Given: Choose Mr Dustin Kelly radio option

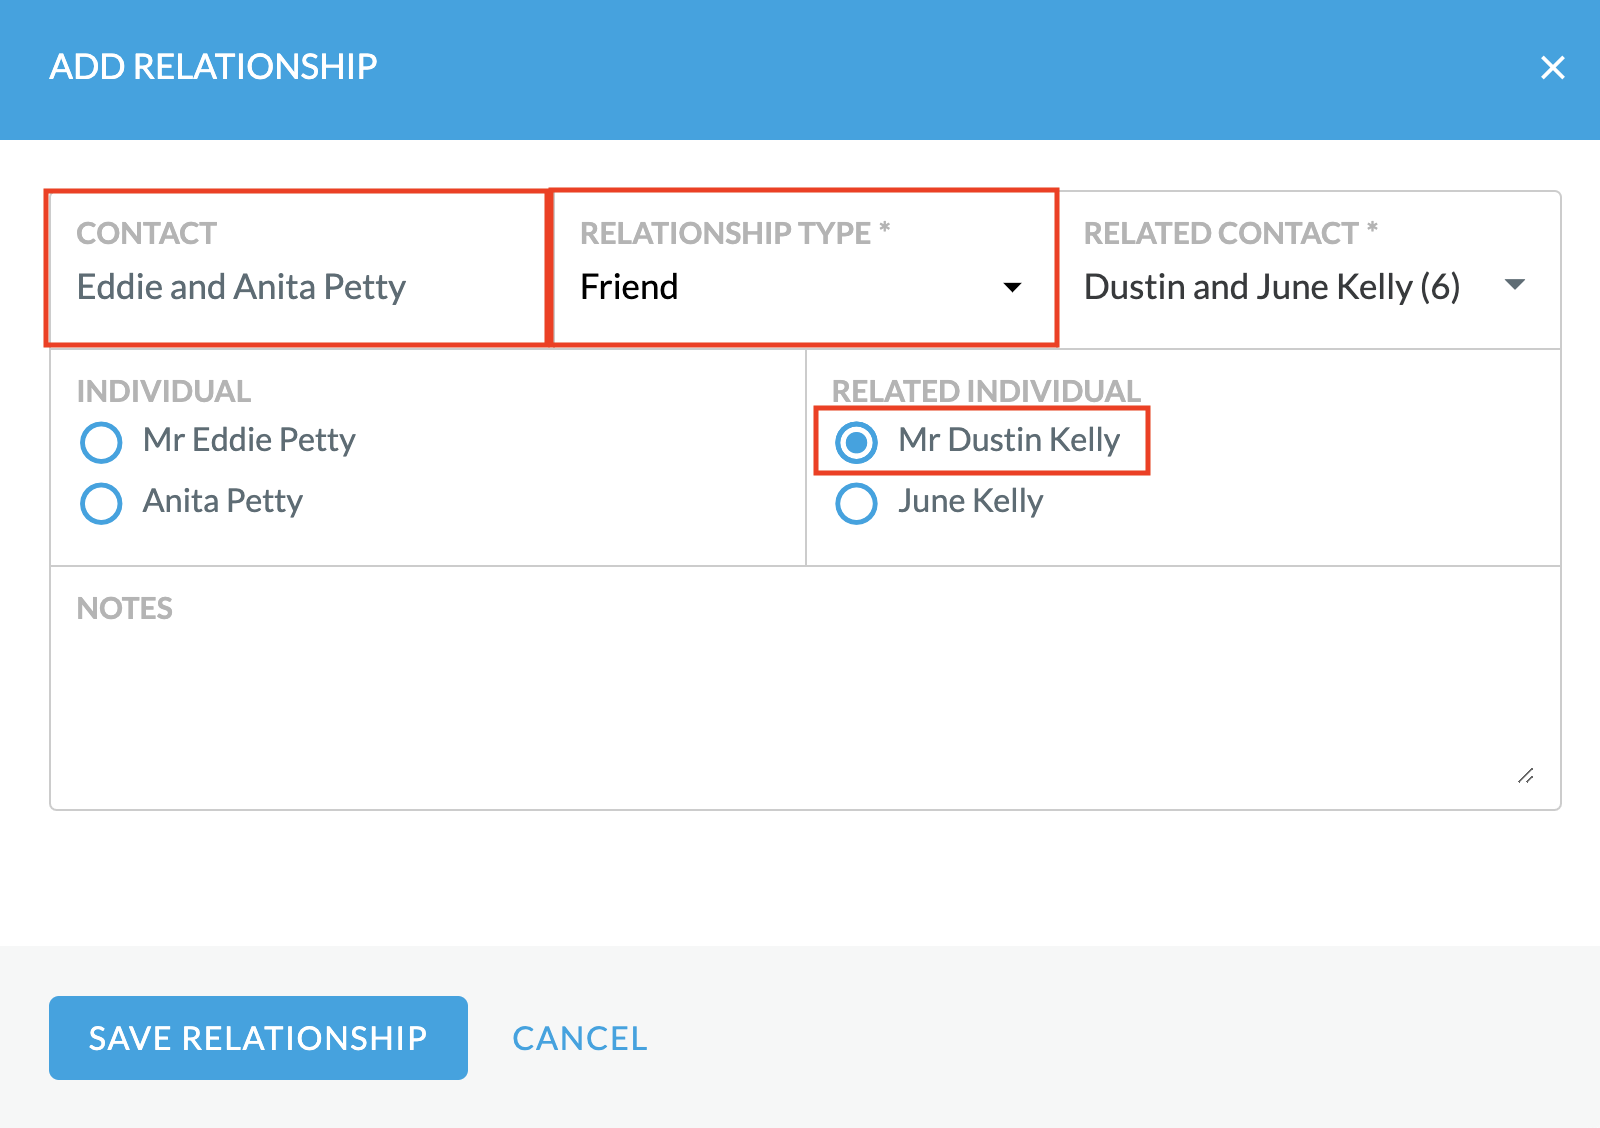Looking at the screenshot, I should click(857, 442).
